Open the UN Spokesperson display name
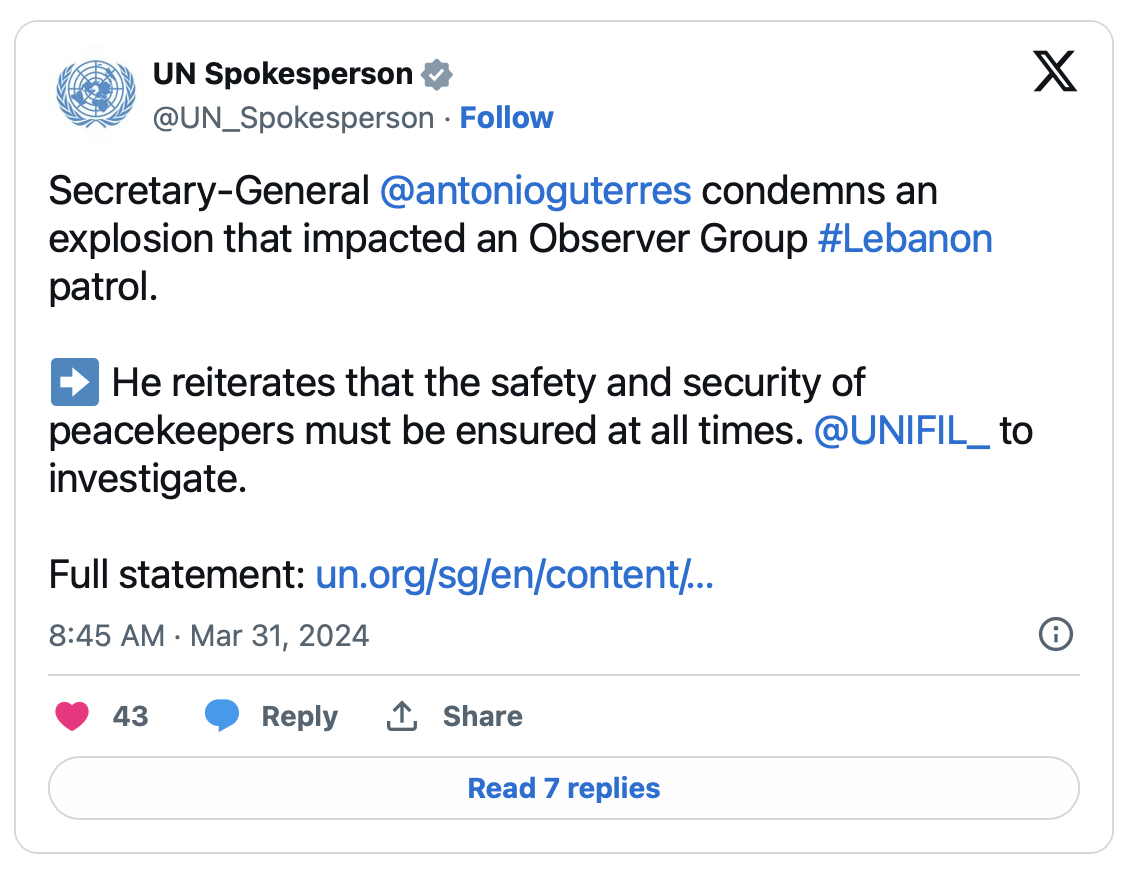The image size is (1126, 870). (x=283, y=74)
